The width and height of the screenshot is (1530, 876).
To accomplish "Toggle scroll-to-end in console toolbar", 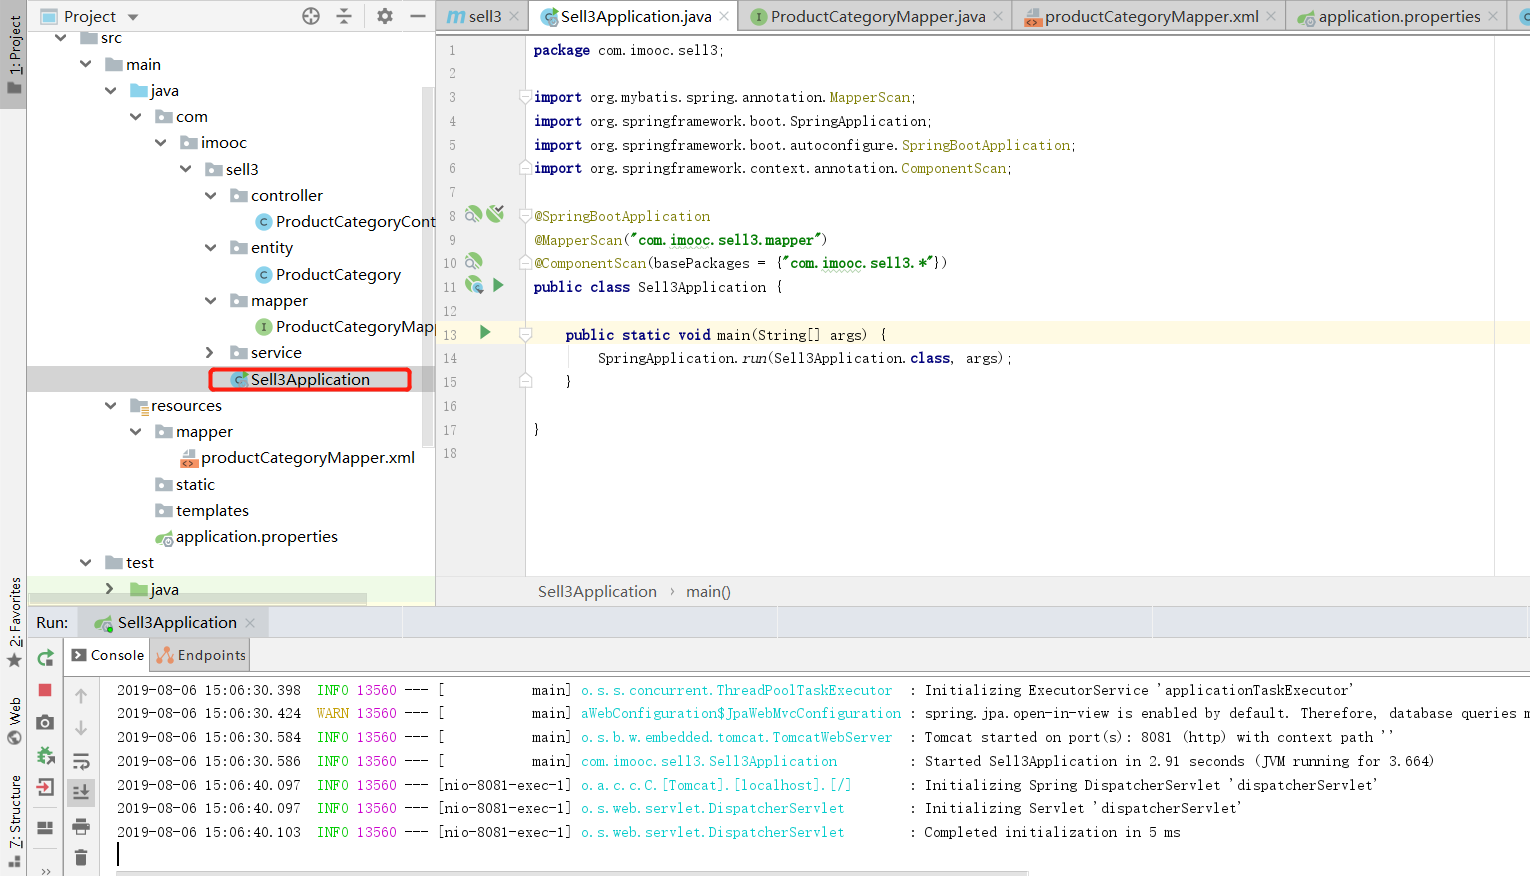I will [x=81, y=792].
